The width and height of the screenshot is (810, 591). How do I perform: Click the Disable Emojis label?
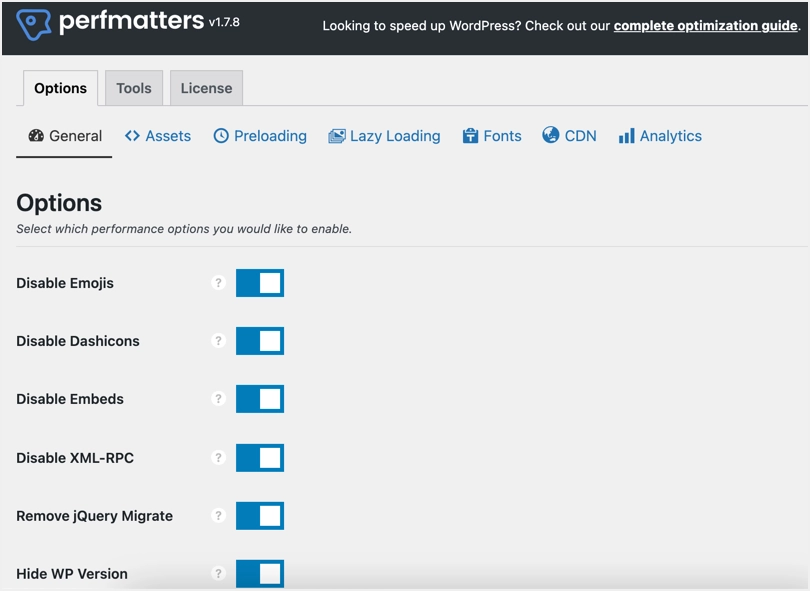tap(65, 283)
